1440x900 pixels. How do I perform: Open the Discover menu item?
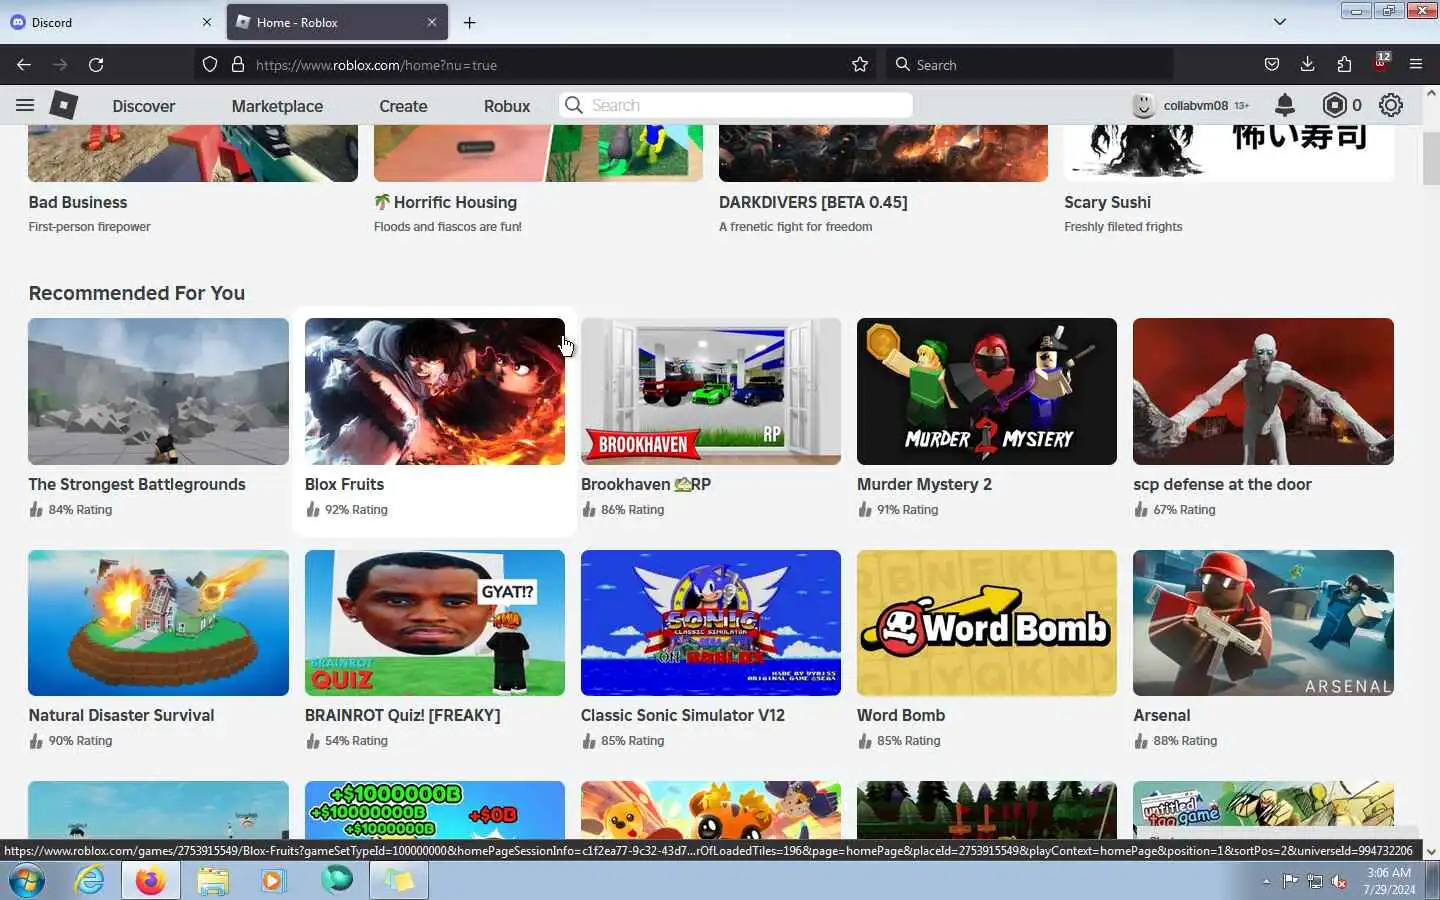144,106
